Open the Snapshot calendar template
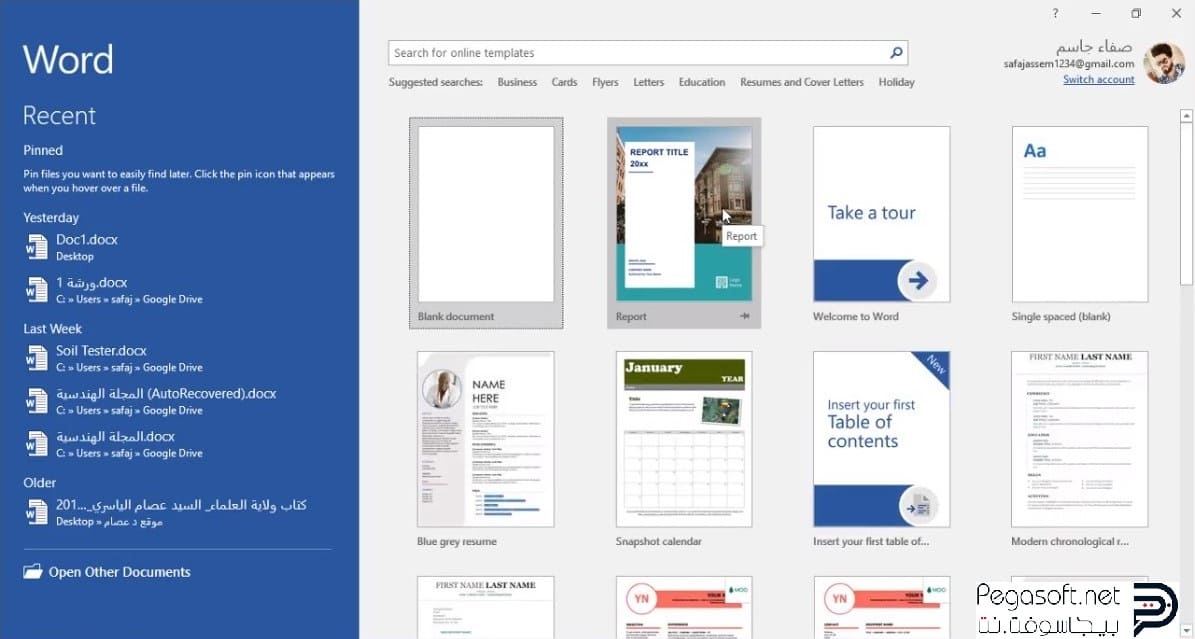Screen dimensions: 1195x639 pos(684,448)
